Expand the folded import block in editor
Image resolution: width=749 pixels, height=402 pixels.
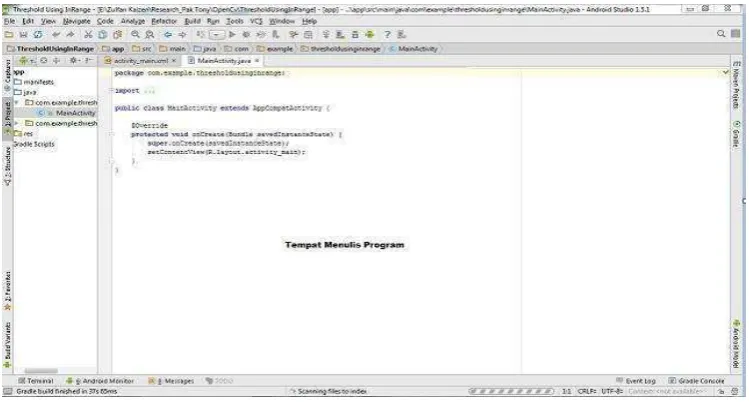[110, 90]
